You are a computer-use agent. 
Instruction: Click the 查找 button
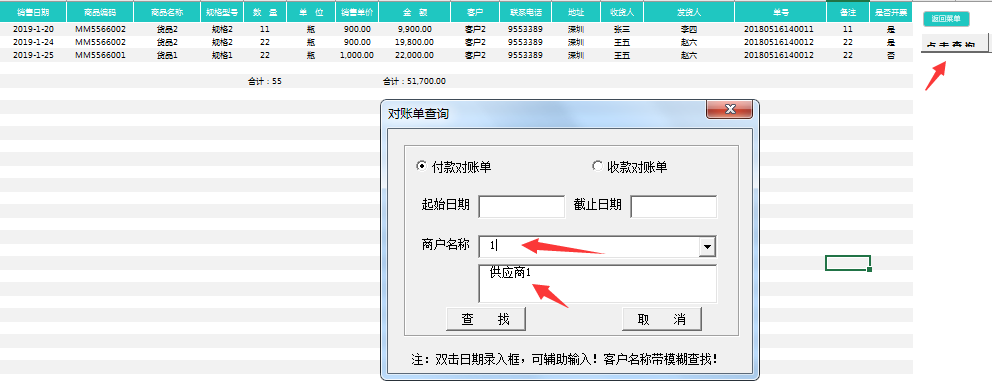pyautogui.click(x=486, y=319)
